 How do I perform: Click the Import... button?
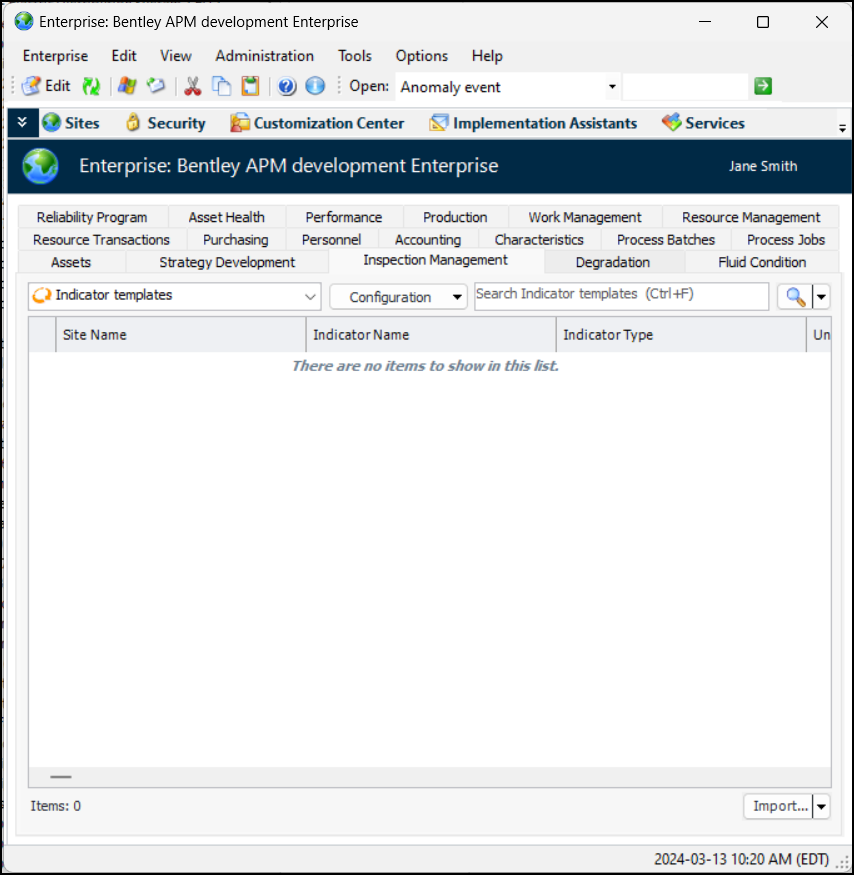click(x=779, y=806)
